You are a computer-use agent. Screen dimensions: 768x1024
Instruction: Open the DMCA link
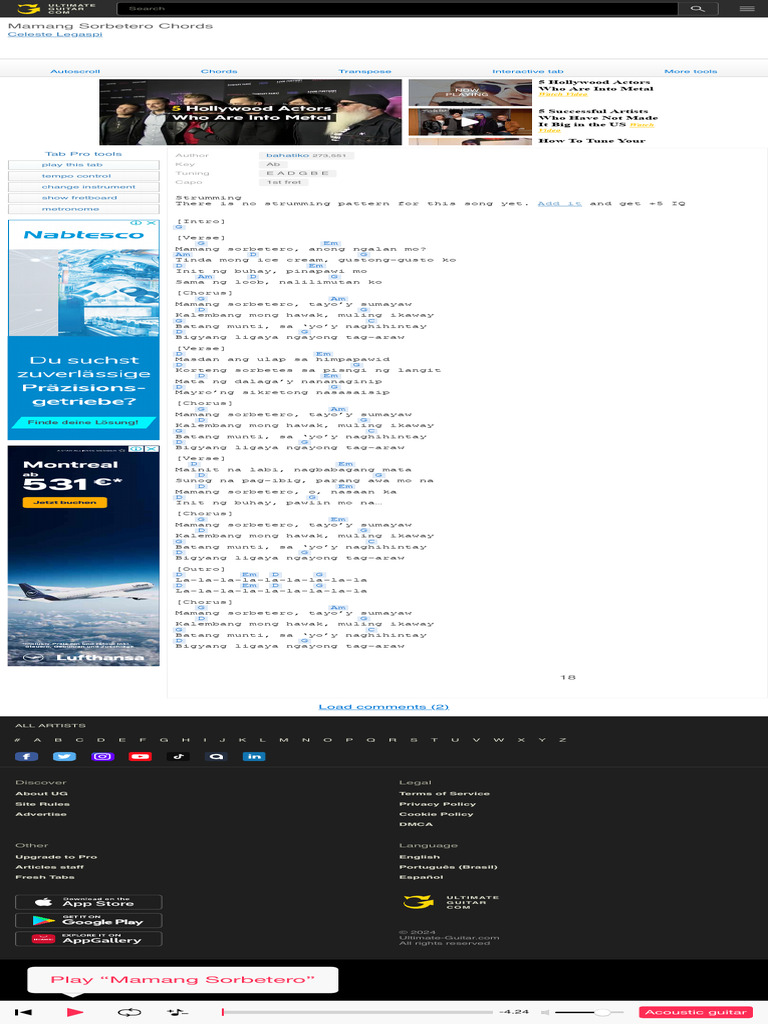(x=416, y=824)
